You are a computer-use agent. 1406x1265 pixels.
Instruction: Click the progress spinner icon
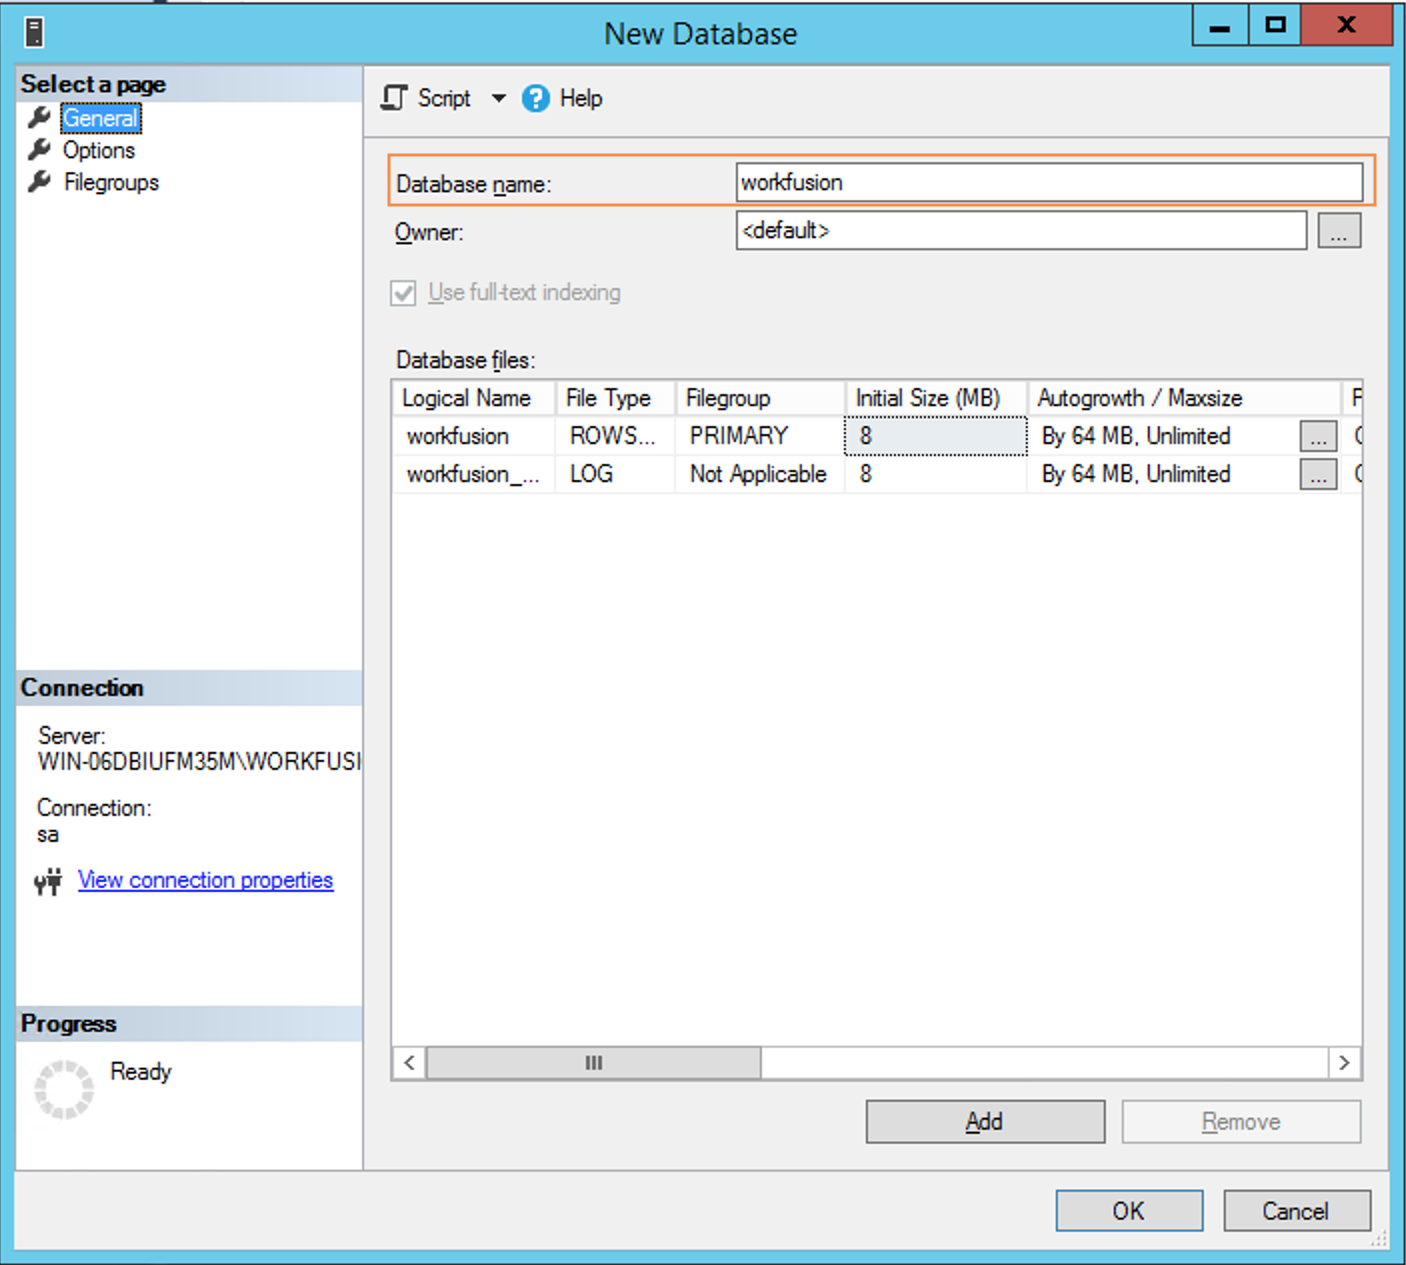tap(64, 1090)
